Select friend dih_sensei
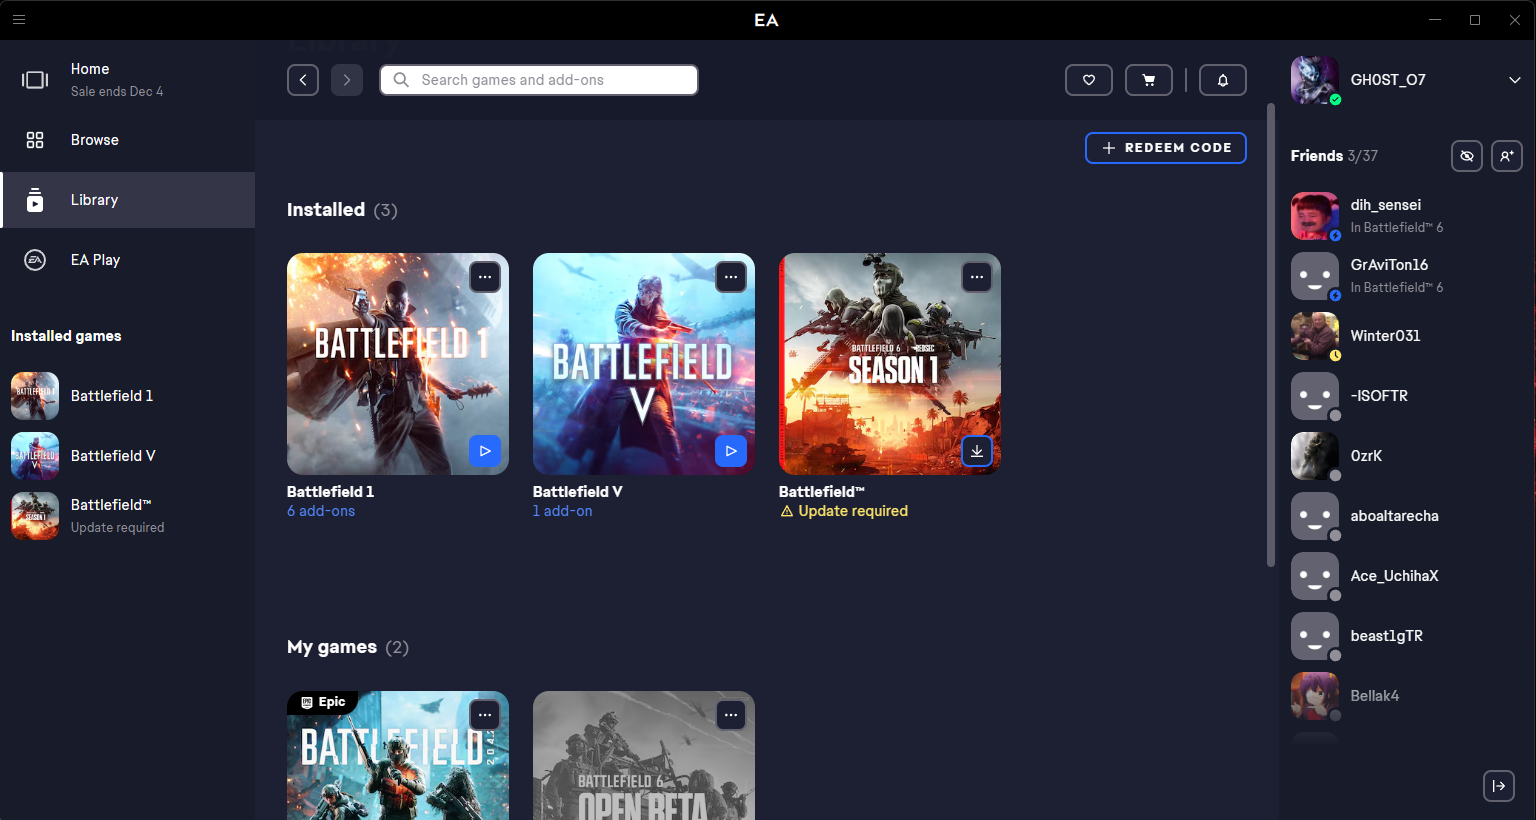This screenshot has height=820, width=1536. coord(1407,216)
